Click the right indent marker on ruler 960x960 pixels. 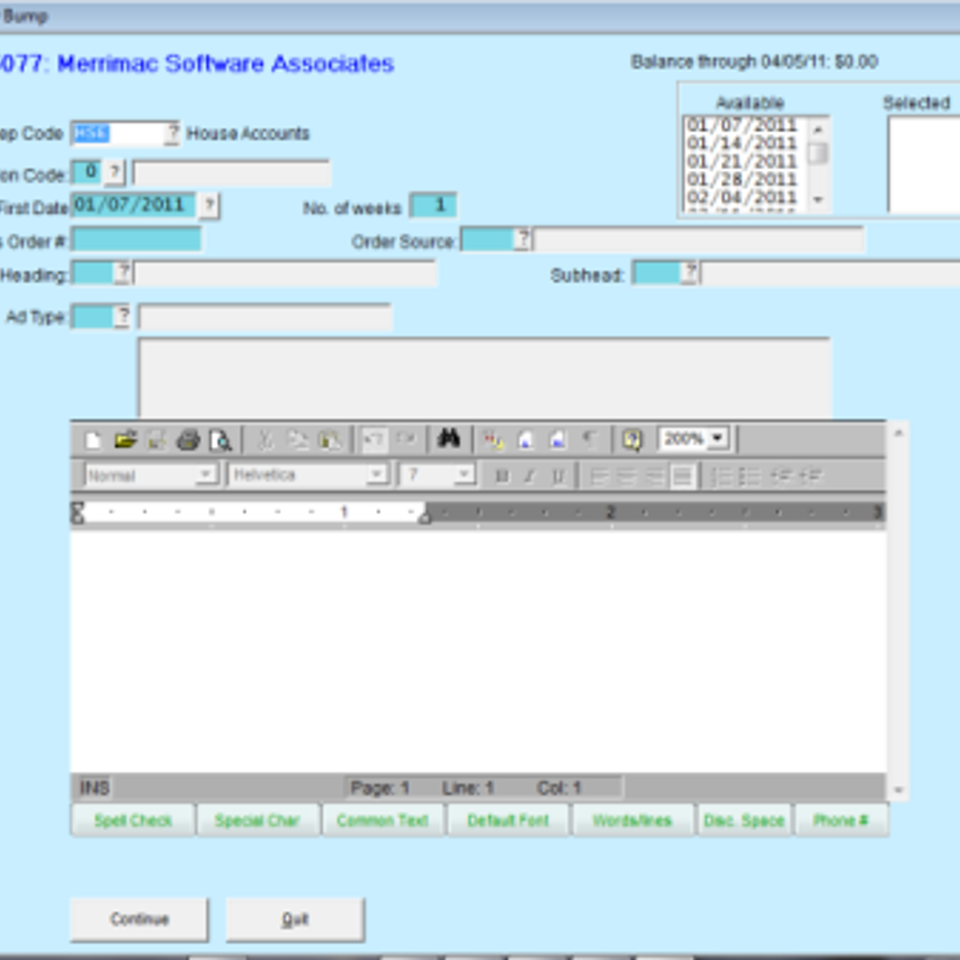(424, 518)
